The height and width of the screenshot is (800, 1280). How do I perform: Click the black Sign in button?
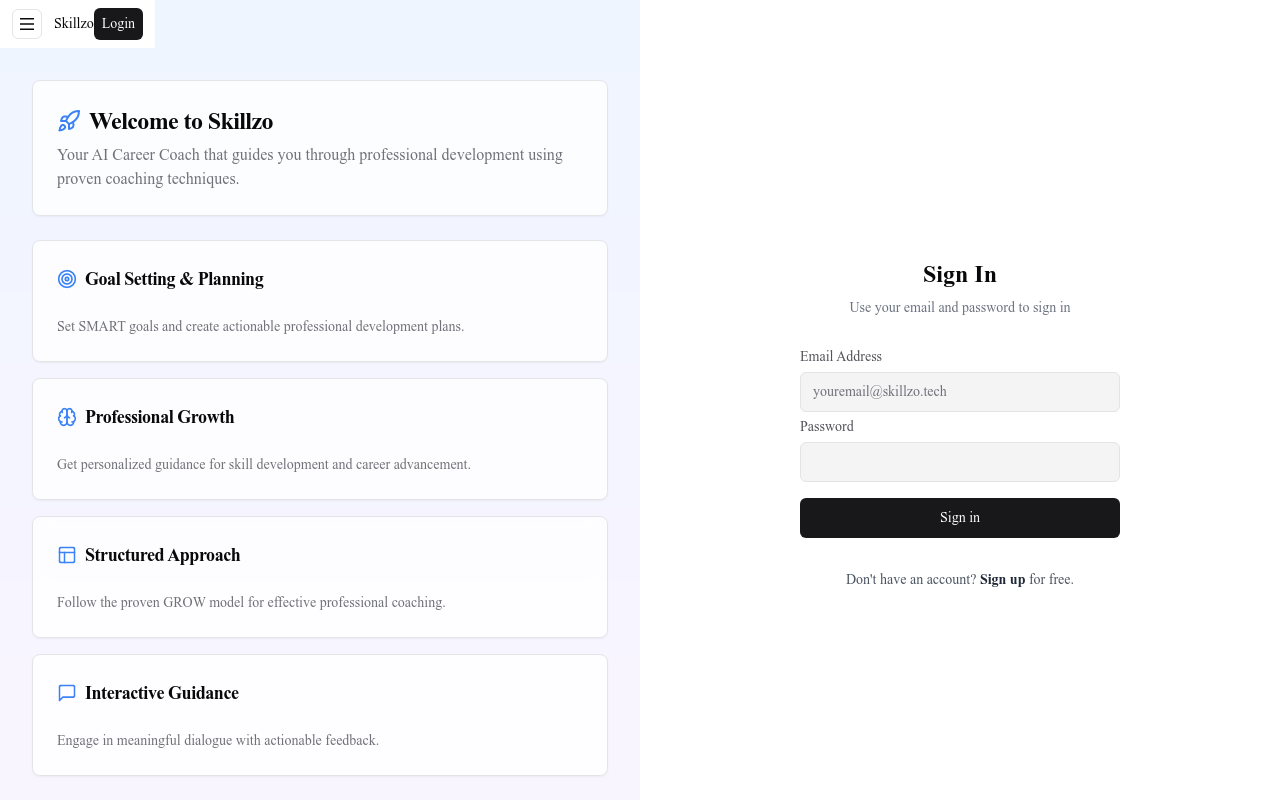pos(960,518)
